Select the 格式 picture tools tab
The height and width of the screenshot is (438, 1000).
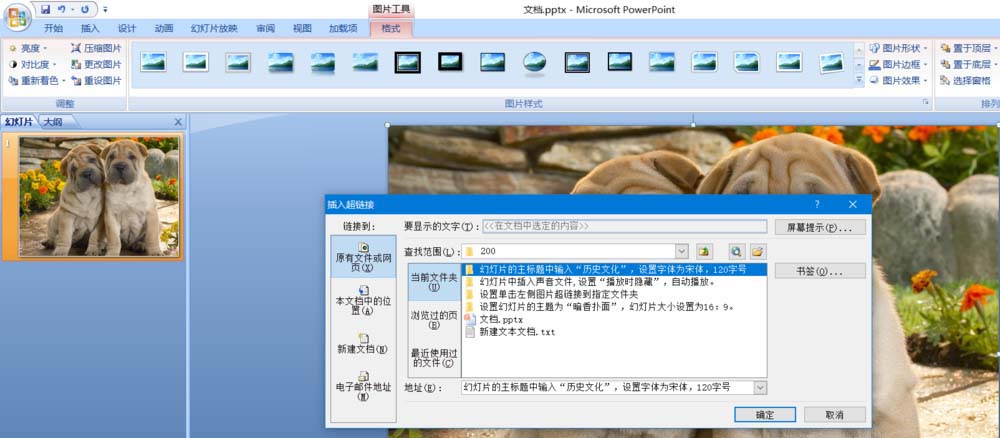391,28
